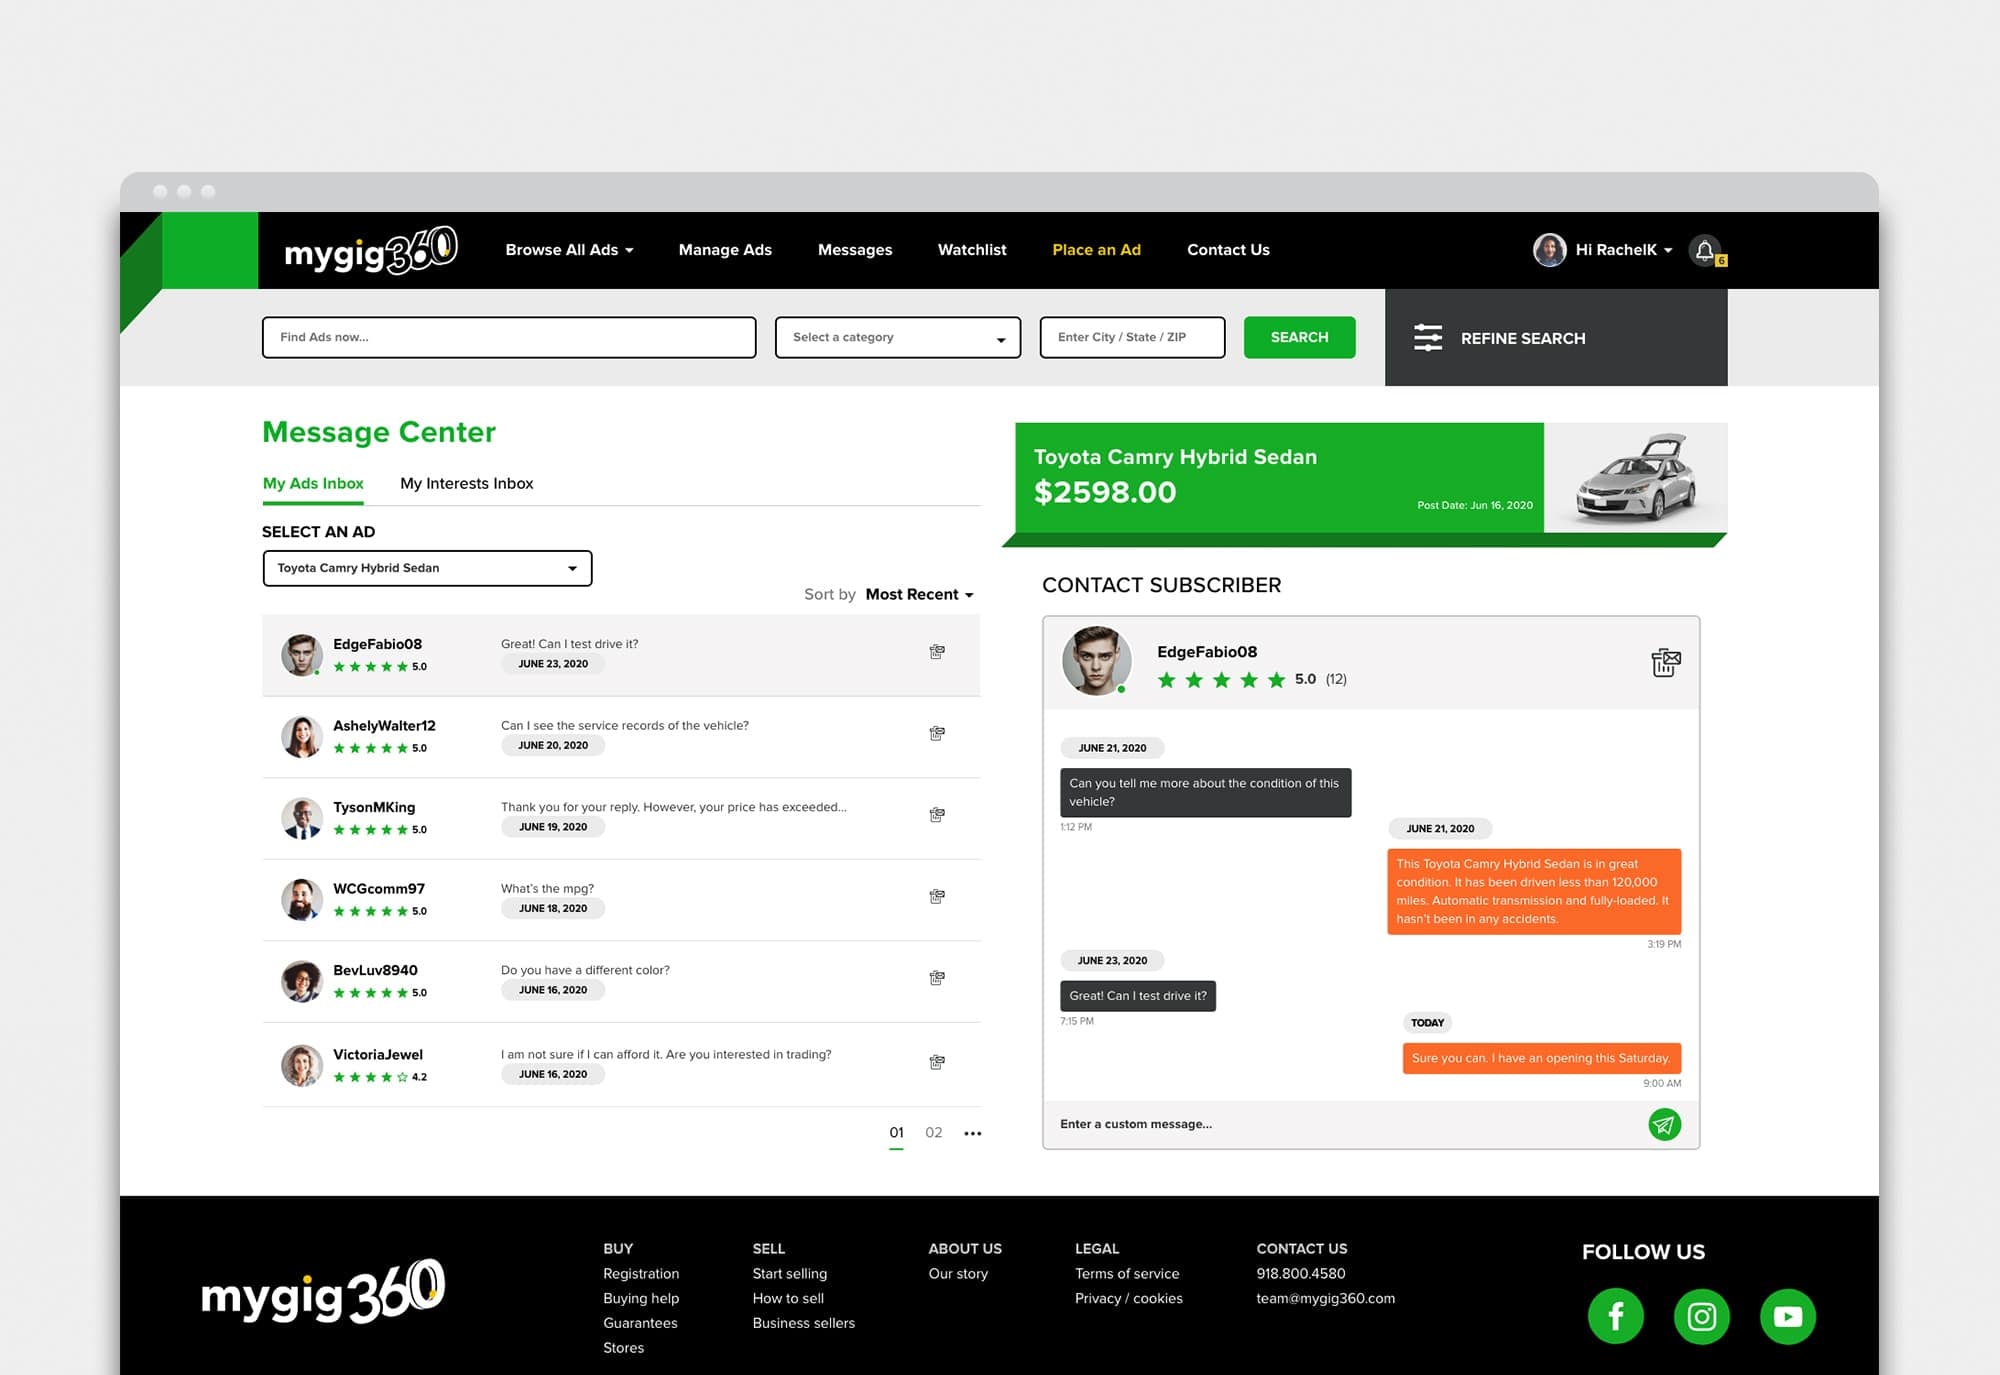Open the Select a category dropdown

coord(897,337)
